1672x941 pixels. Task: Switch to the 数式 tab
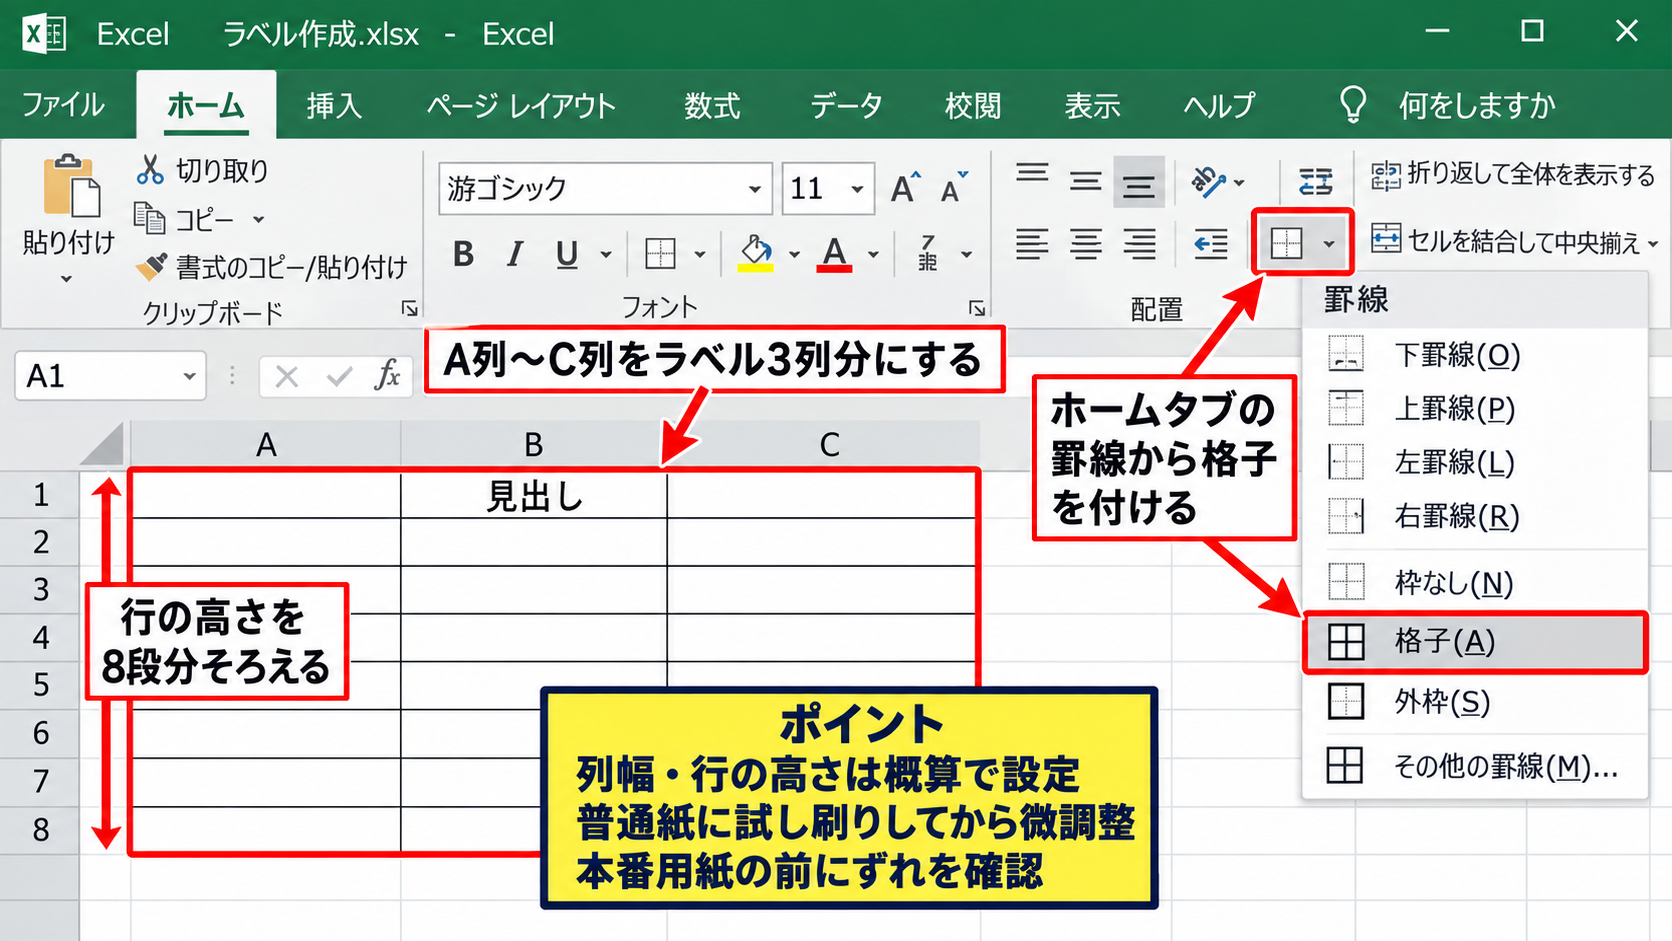tap(712, 105)
